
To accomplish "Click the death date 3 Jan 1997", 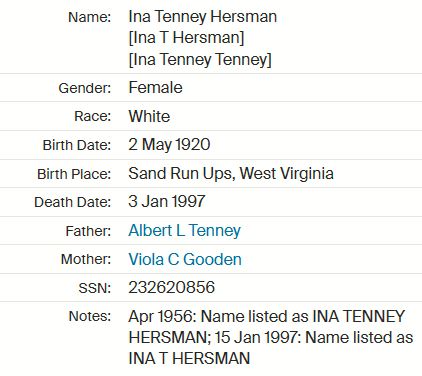I will (167, 202).
